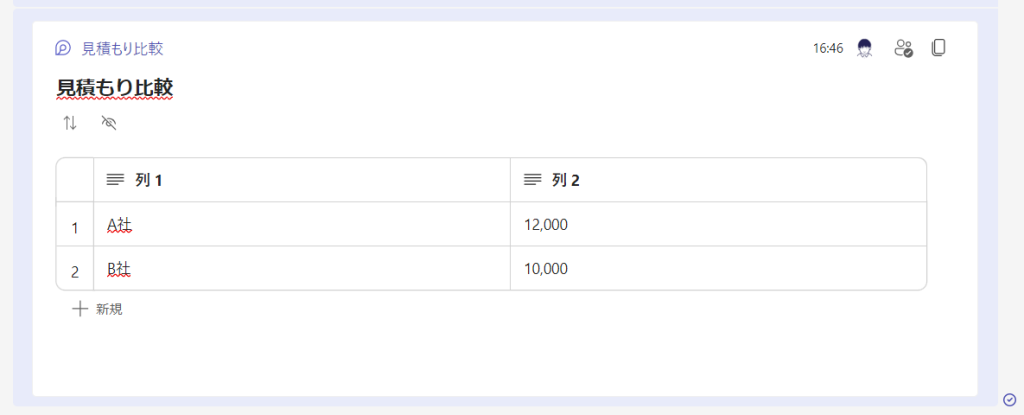Copy the Loop component with copy icon
This screenshot has height=415, width=1024.
pos(938,48)
